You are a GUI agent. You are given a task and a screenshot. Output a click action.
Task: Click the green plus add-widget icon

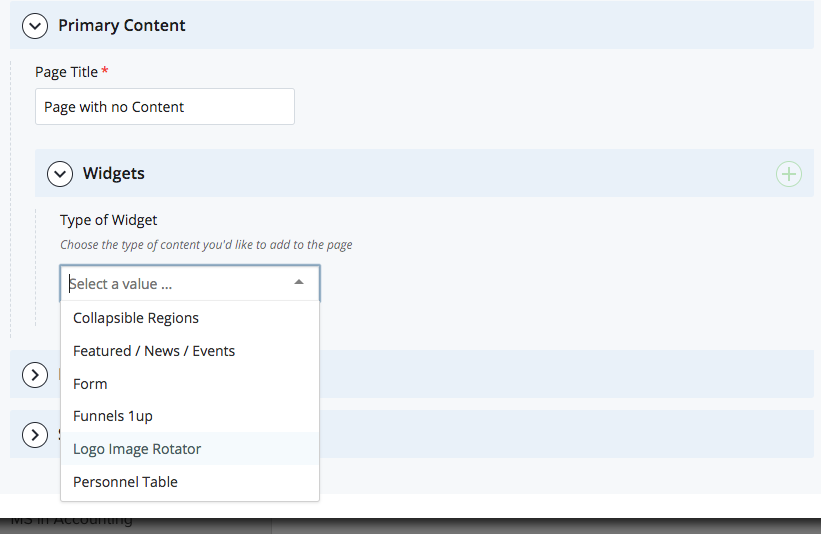[x=789, y=174]
